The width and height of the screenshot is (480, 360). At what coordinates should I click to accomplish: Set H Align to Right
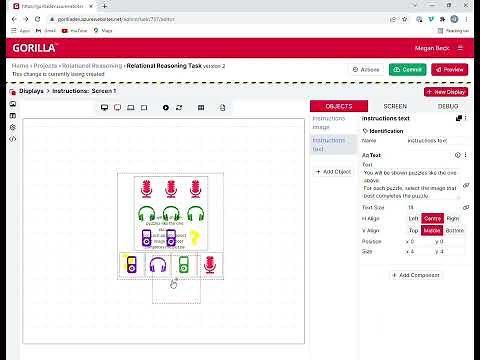click(453, 219)
